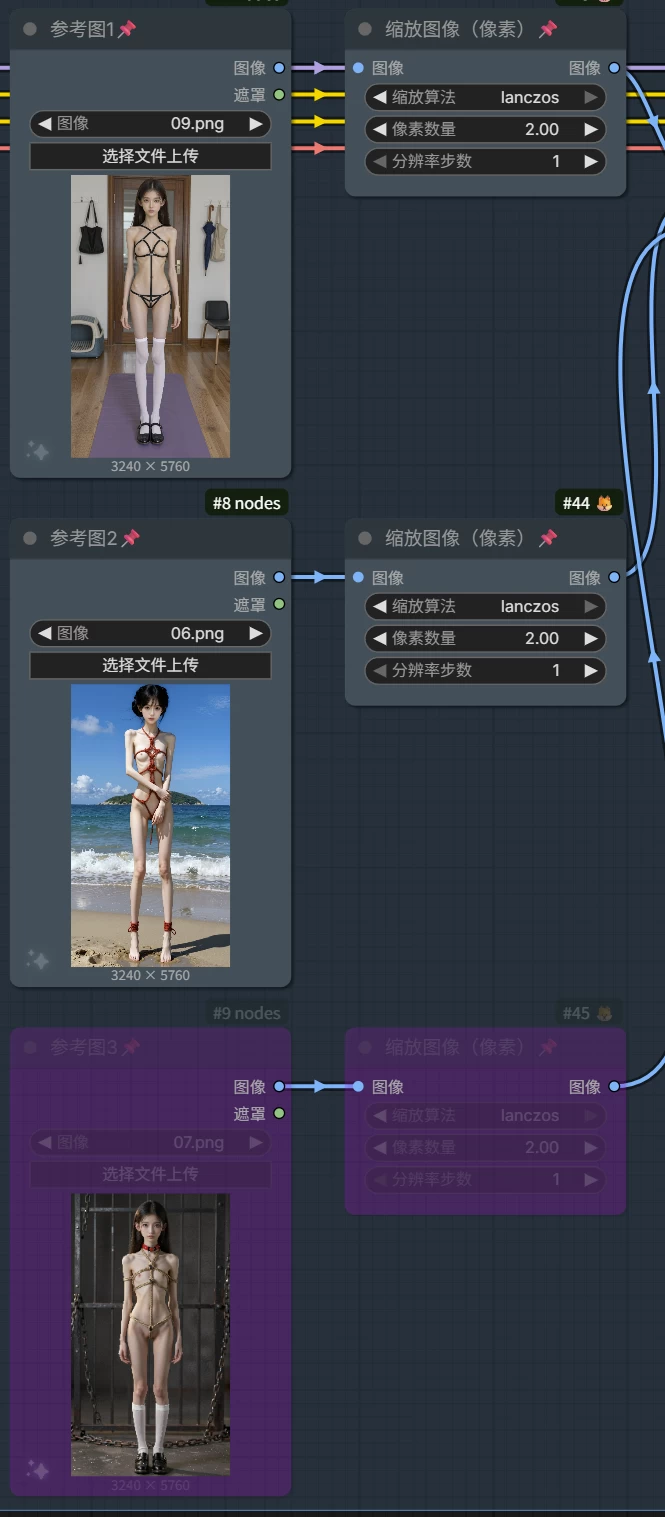Click 图像 output port of 参考图3

(279, 1086)
